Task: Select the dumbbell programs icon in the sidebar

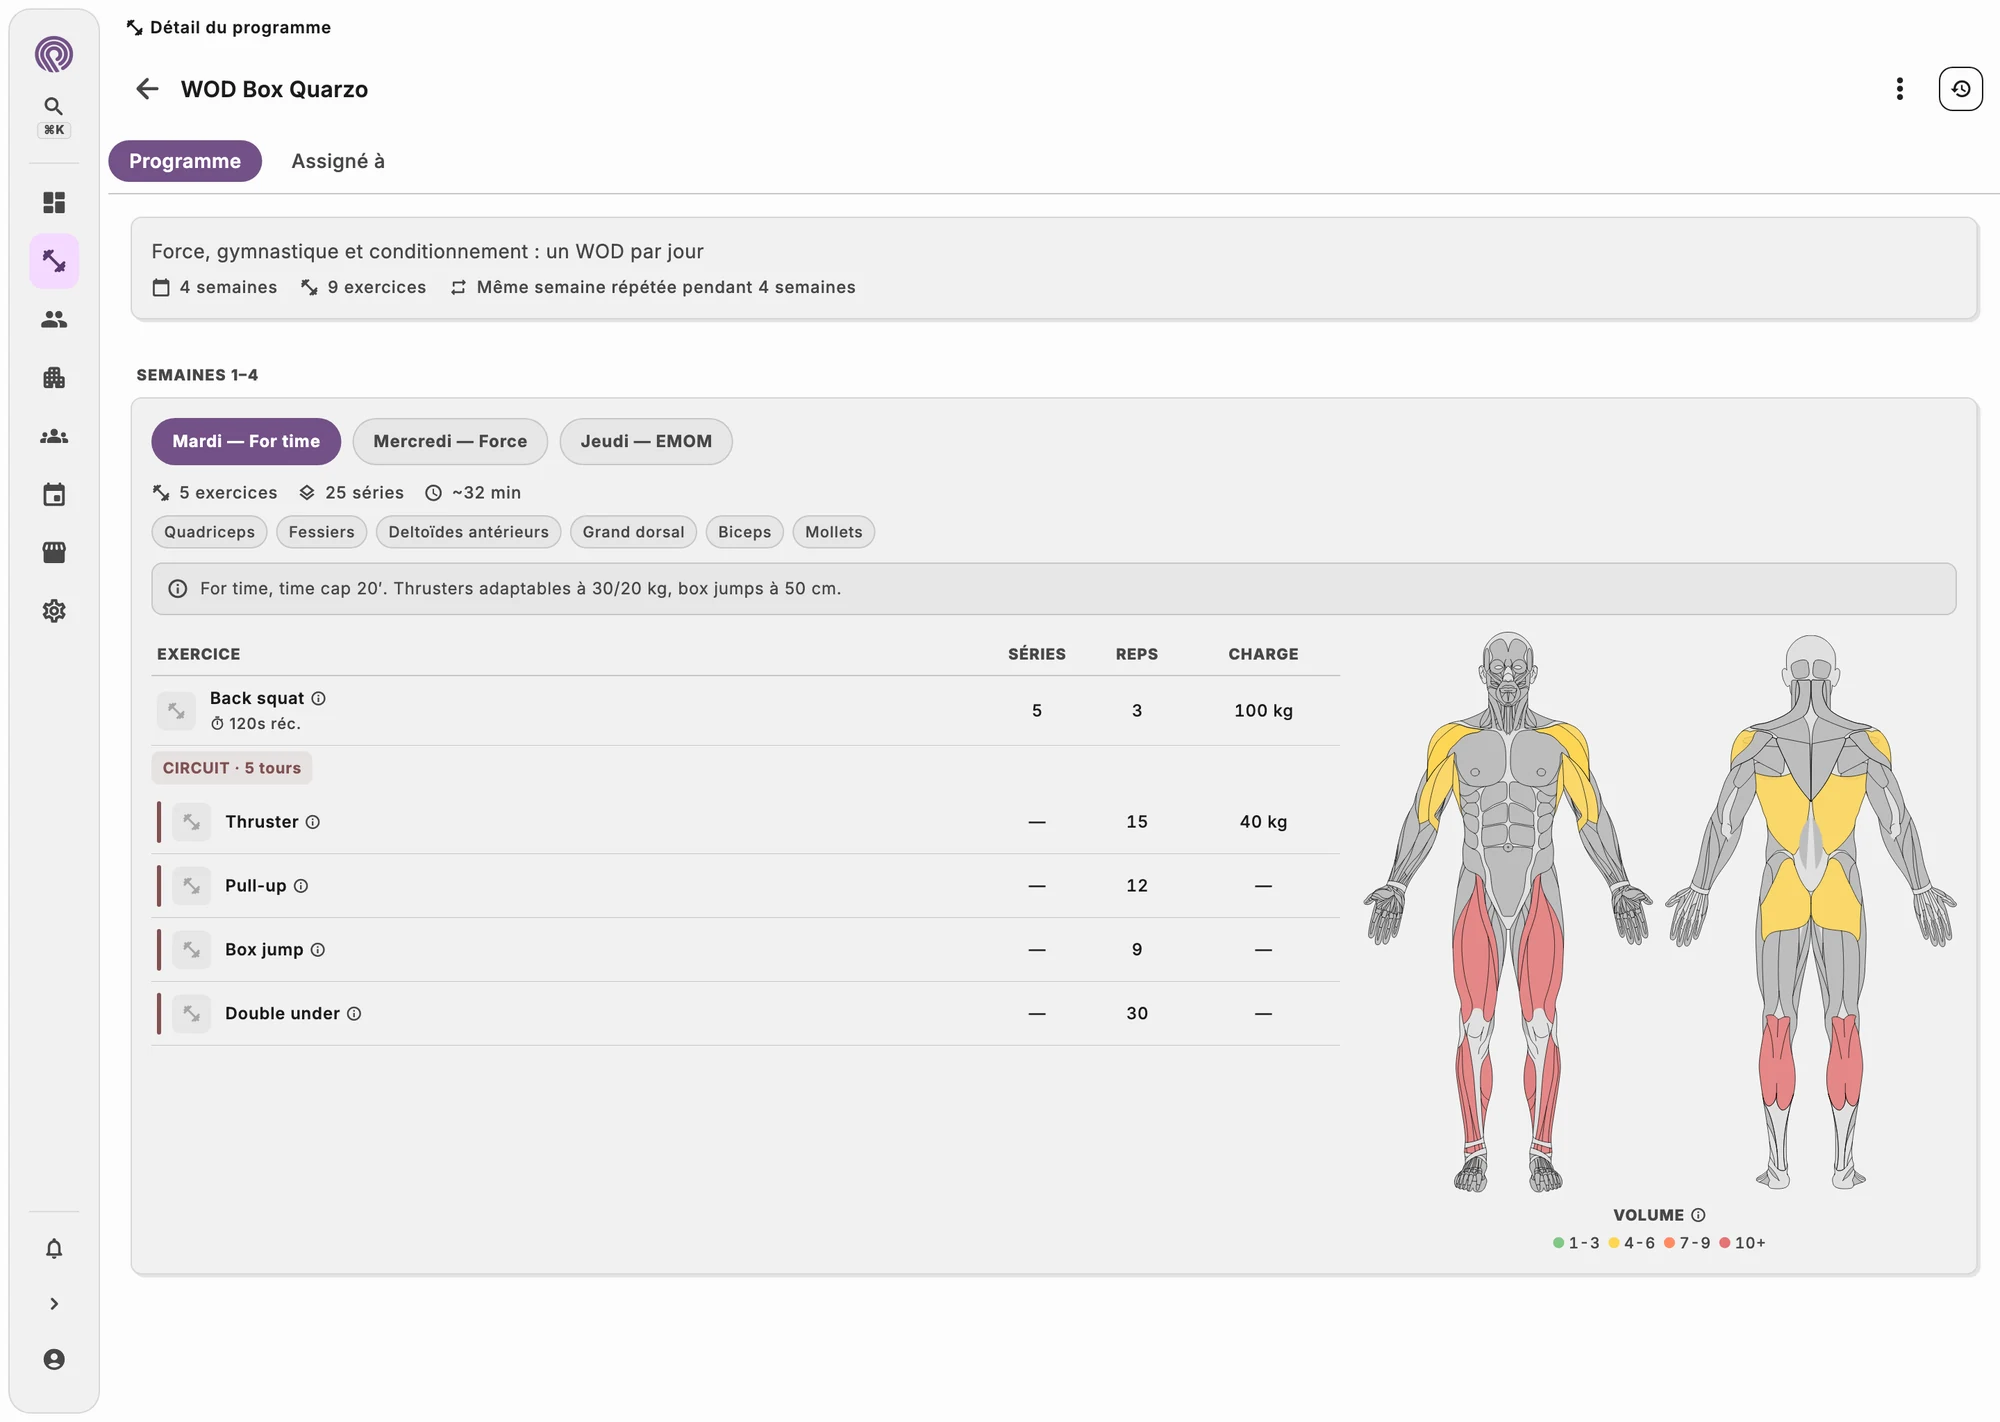Action: pos(54,261)
